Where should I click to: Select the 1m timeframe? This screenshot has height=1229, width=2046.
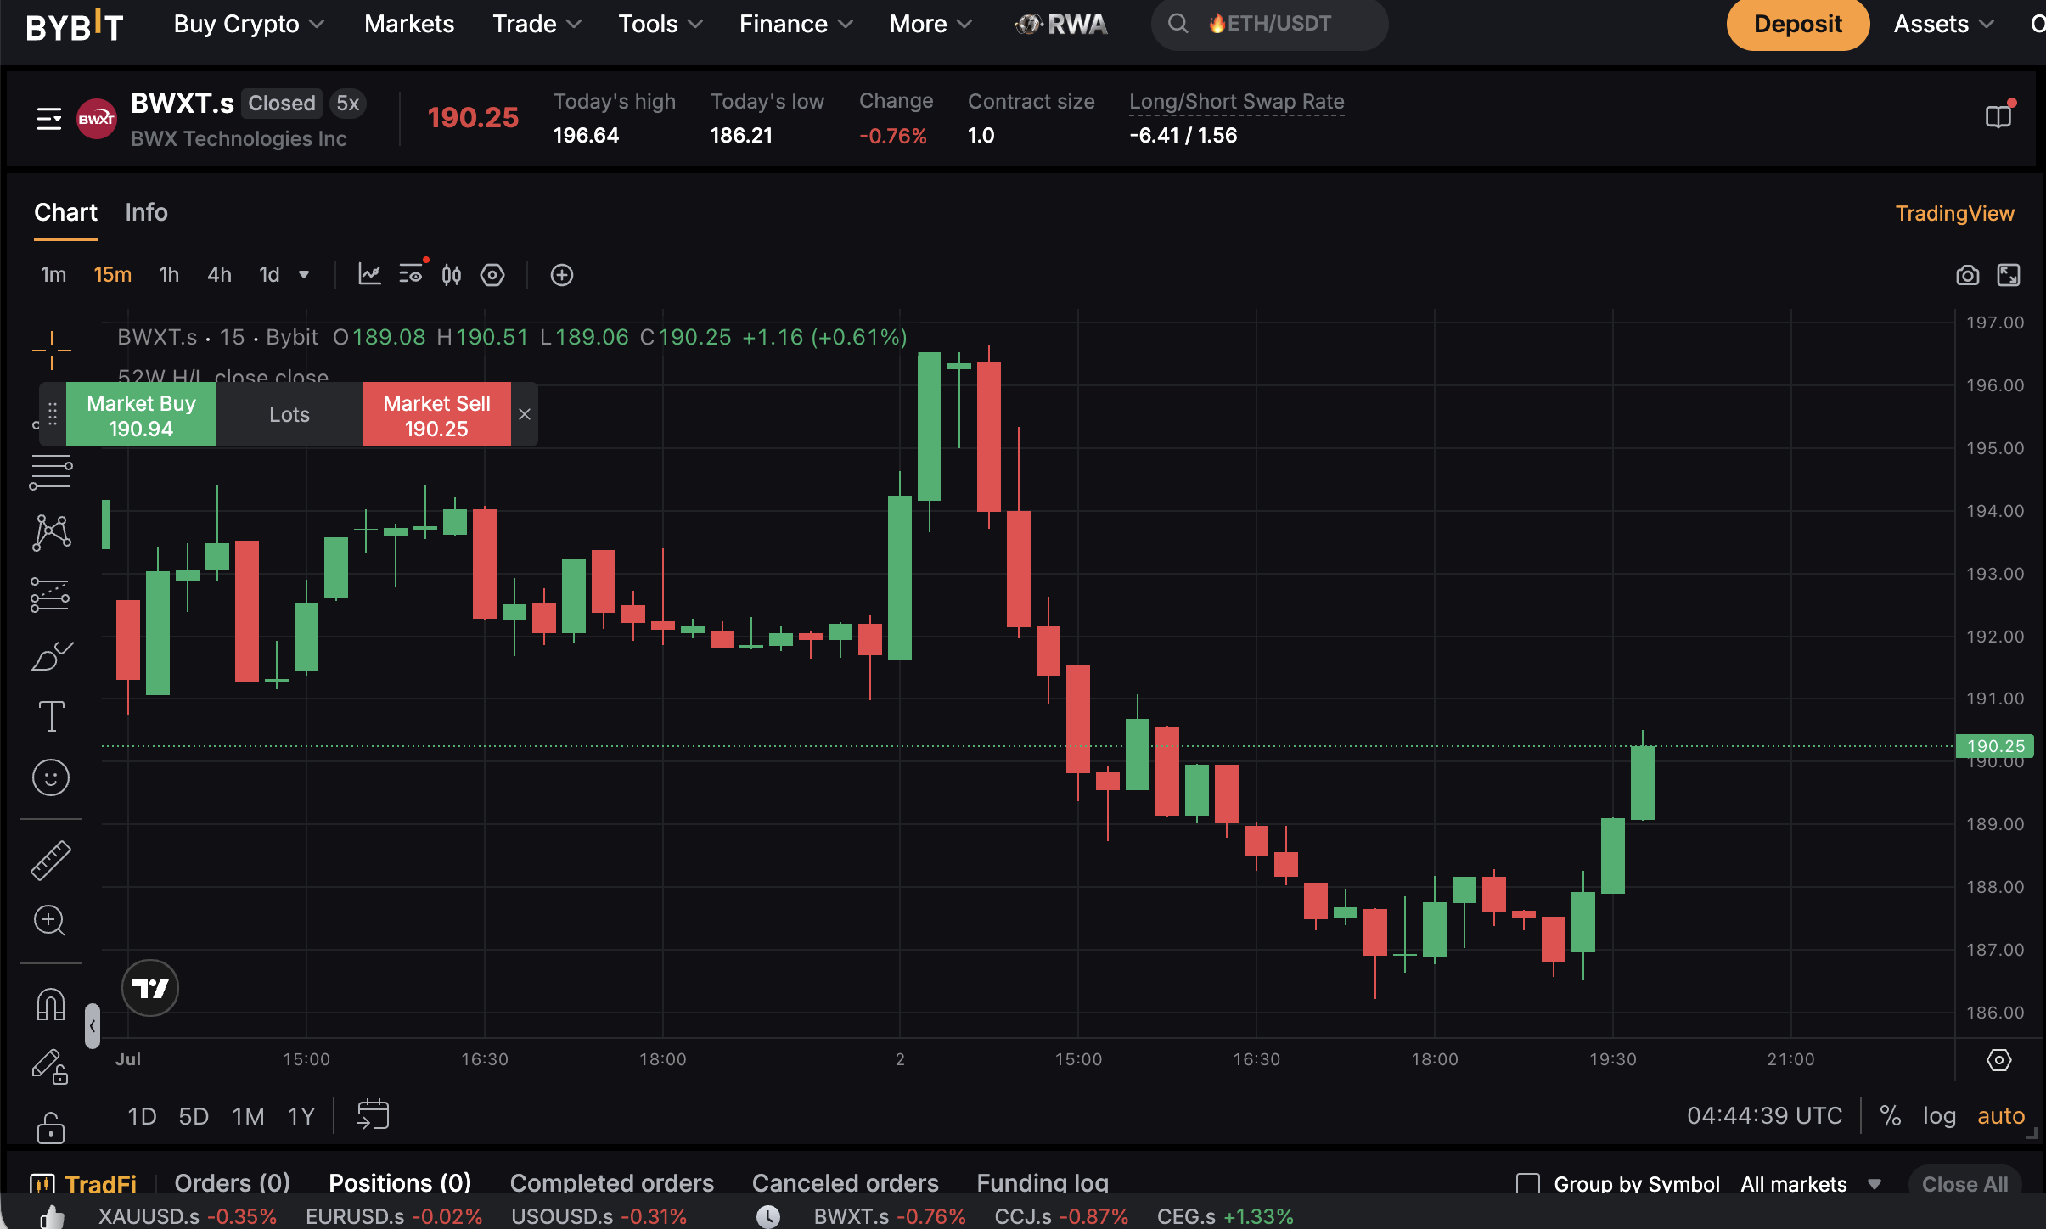point(53,275)
